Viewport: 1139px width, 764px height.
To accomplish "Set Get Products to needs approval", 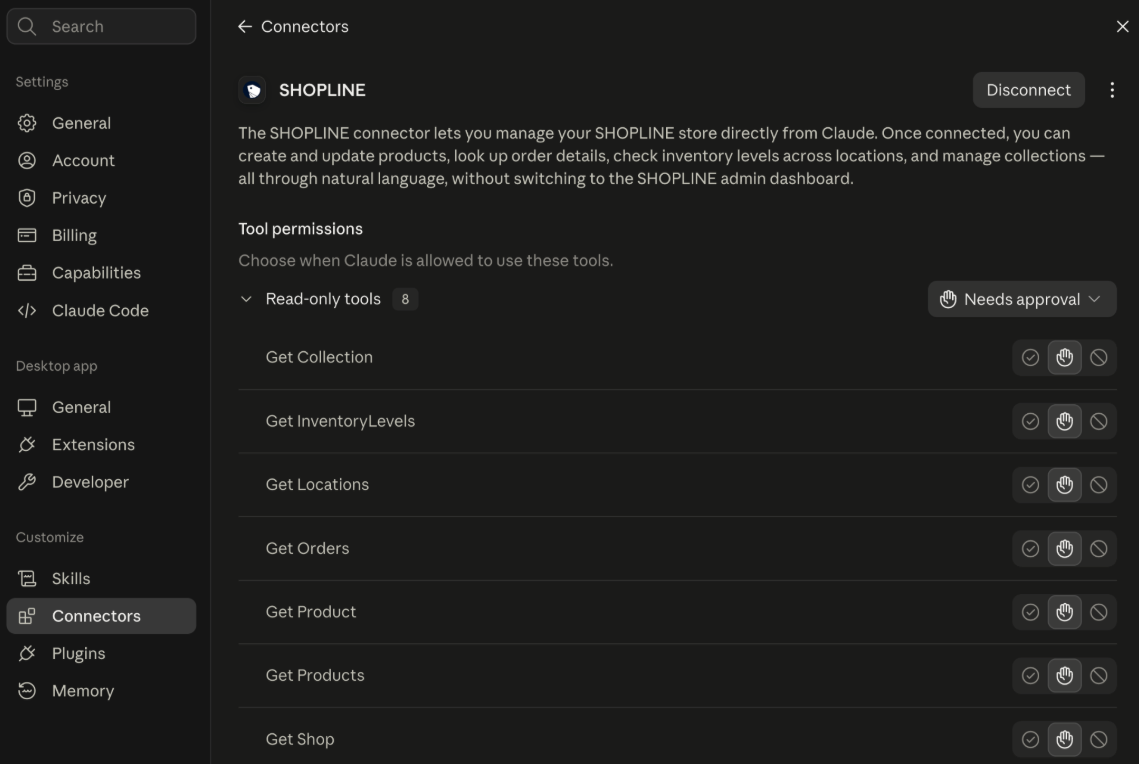I will click(1064, 675).
